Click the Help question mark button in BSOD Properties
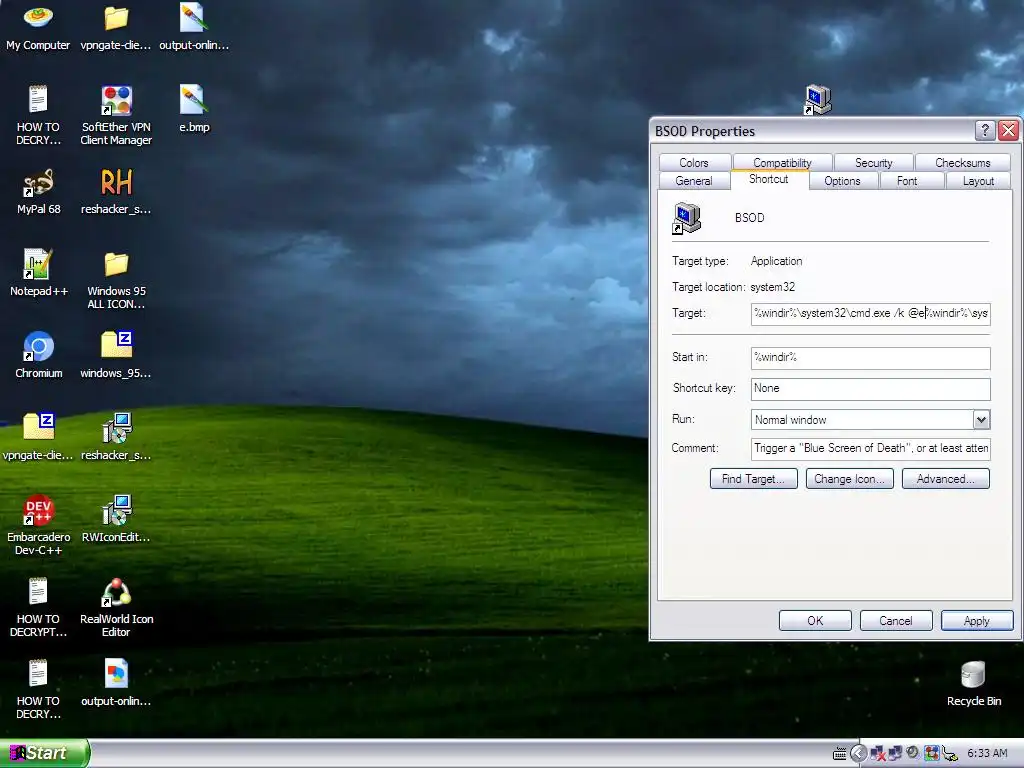 (984, 131)
